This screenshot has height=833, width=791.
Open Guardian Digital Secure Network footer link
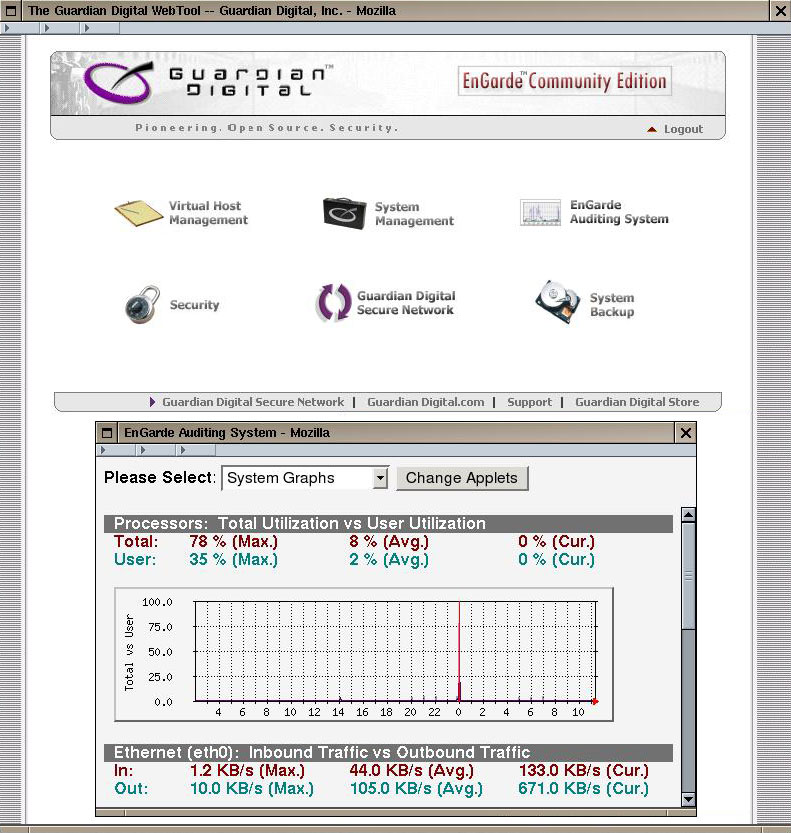click(x=252, y=402)
